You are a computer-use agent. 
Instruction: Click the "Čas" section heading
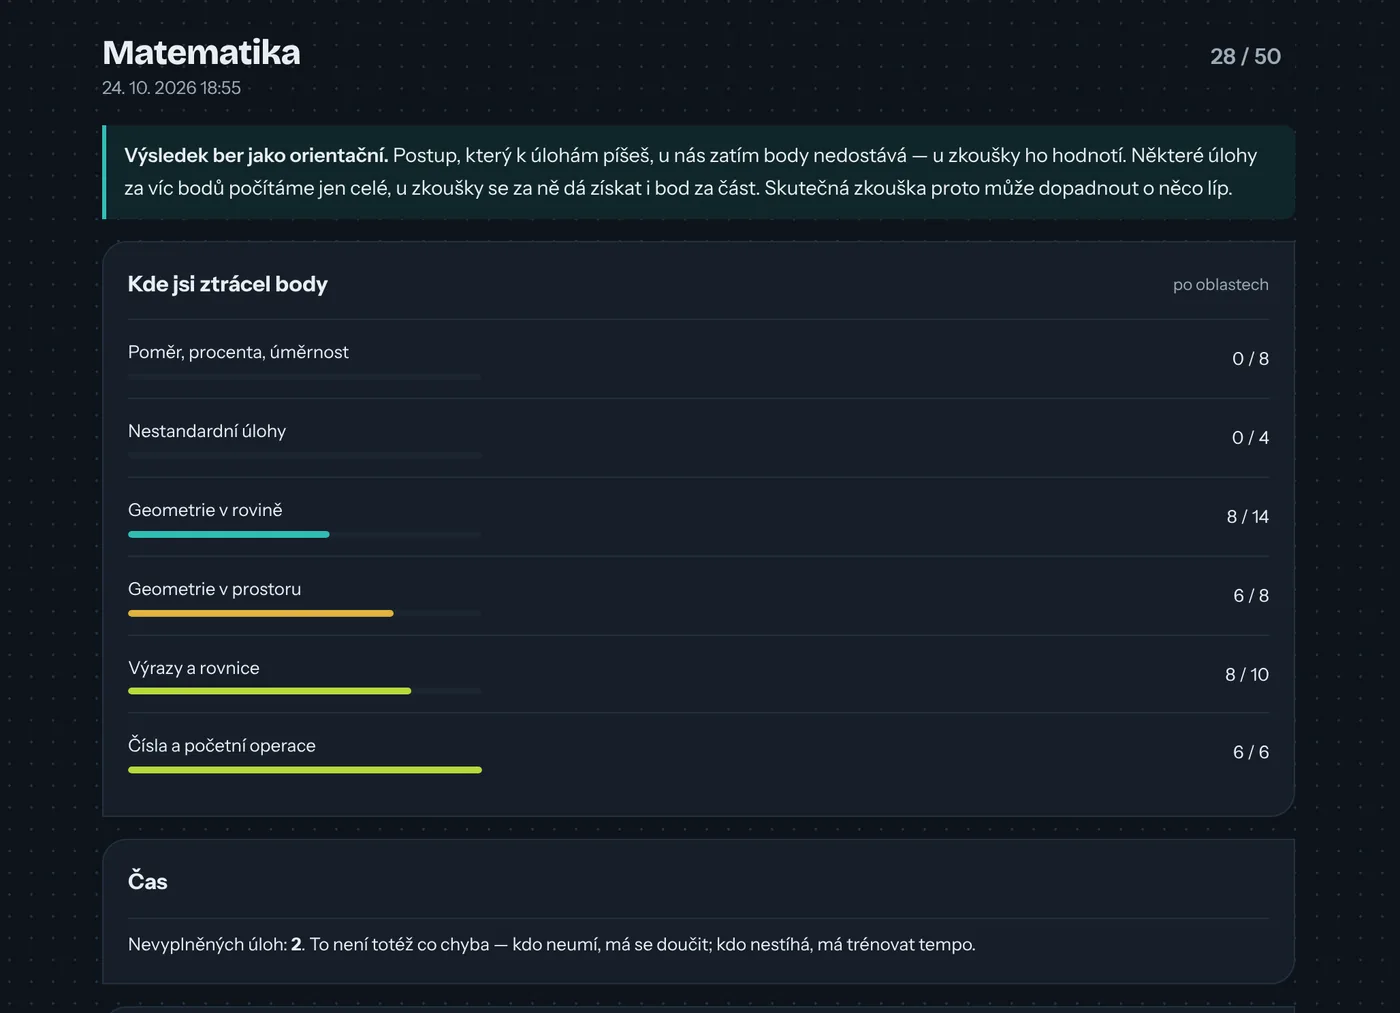(148, 881)
